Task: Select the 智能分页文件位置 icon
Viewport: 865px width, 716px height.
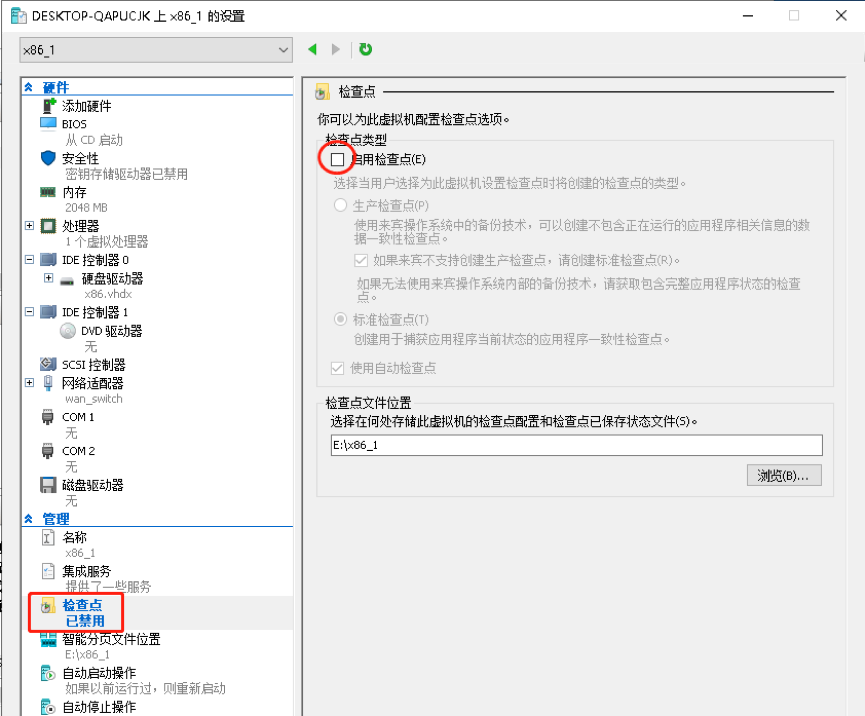Action: coord(49,640)
